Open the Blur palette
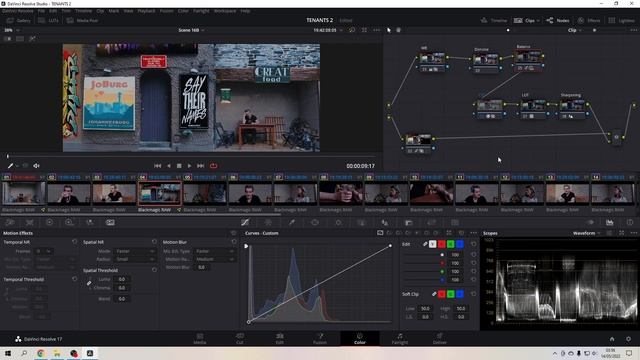The image size is (640, 360). (x=385, y=222)
